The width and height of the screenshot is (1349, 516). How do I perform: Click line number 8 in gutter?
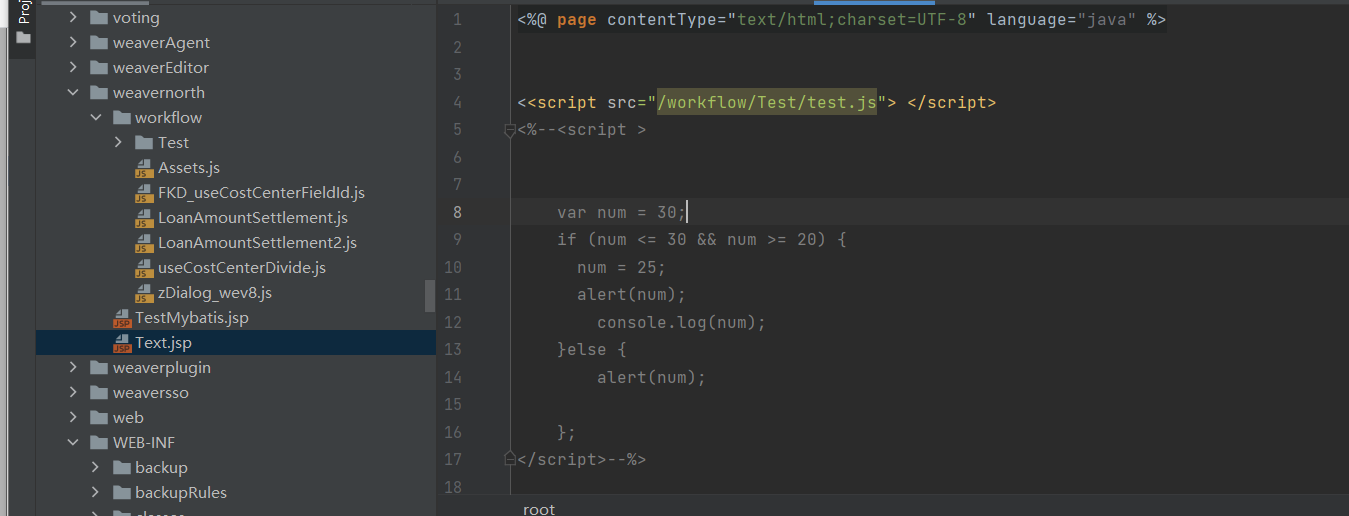[457, 212]
